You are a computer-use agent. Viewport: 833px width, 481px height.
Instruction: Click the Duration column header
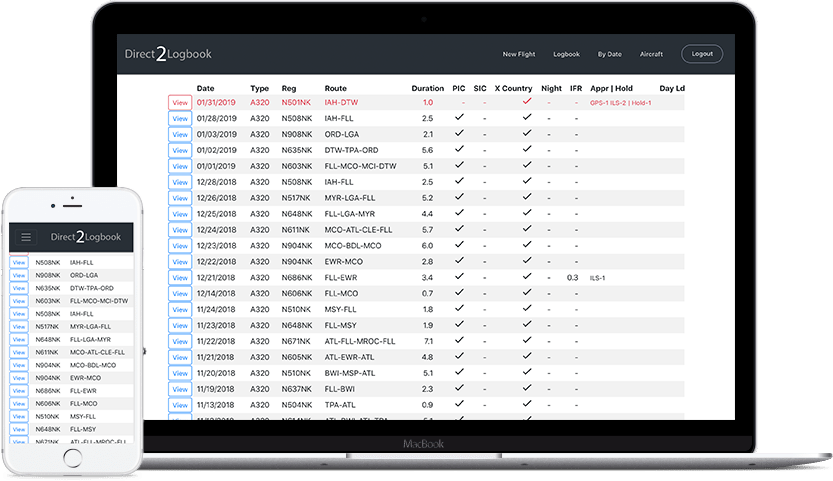[428, 88]
